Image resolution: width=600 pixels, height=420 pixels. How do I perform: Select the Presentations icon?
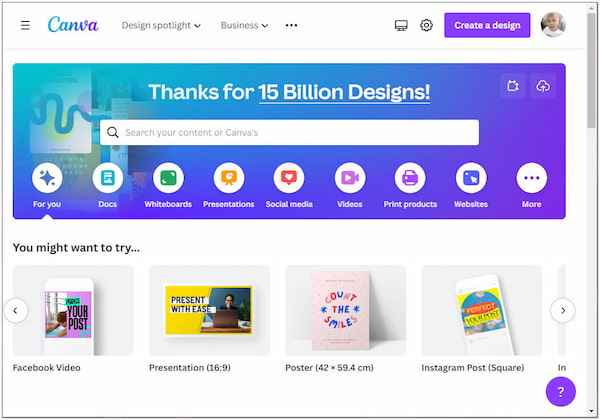[229, 178]
